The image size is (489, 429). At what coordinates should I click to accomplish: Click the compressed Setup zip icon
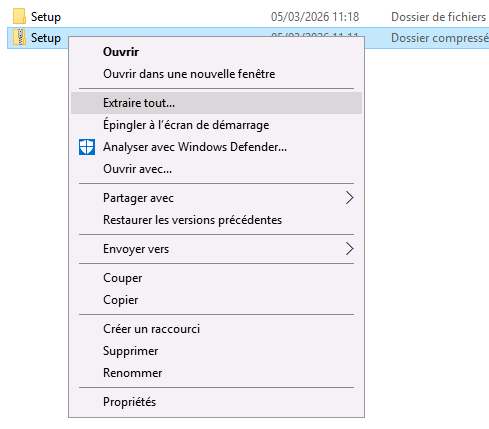pyautogui.click(x=19, y=37)
